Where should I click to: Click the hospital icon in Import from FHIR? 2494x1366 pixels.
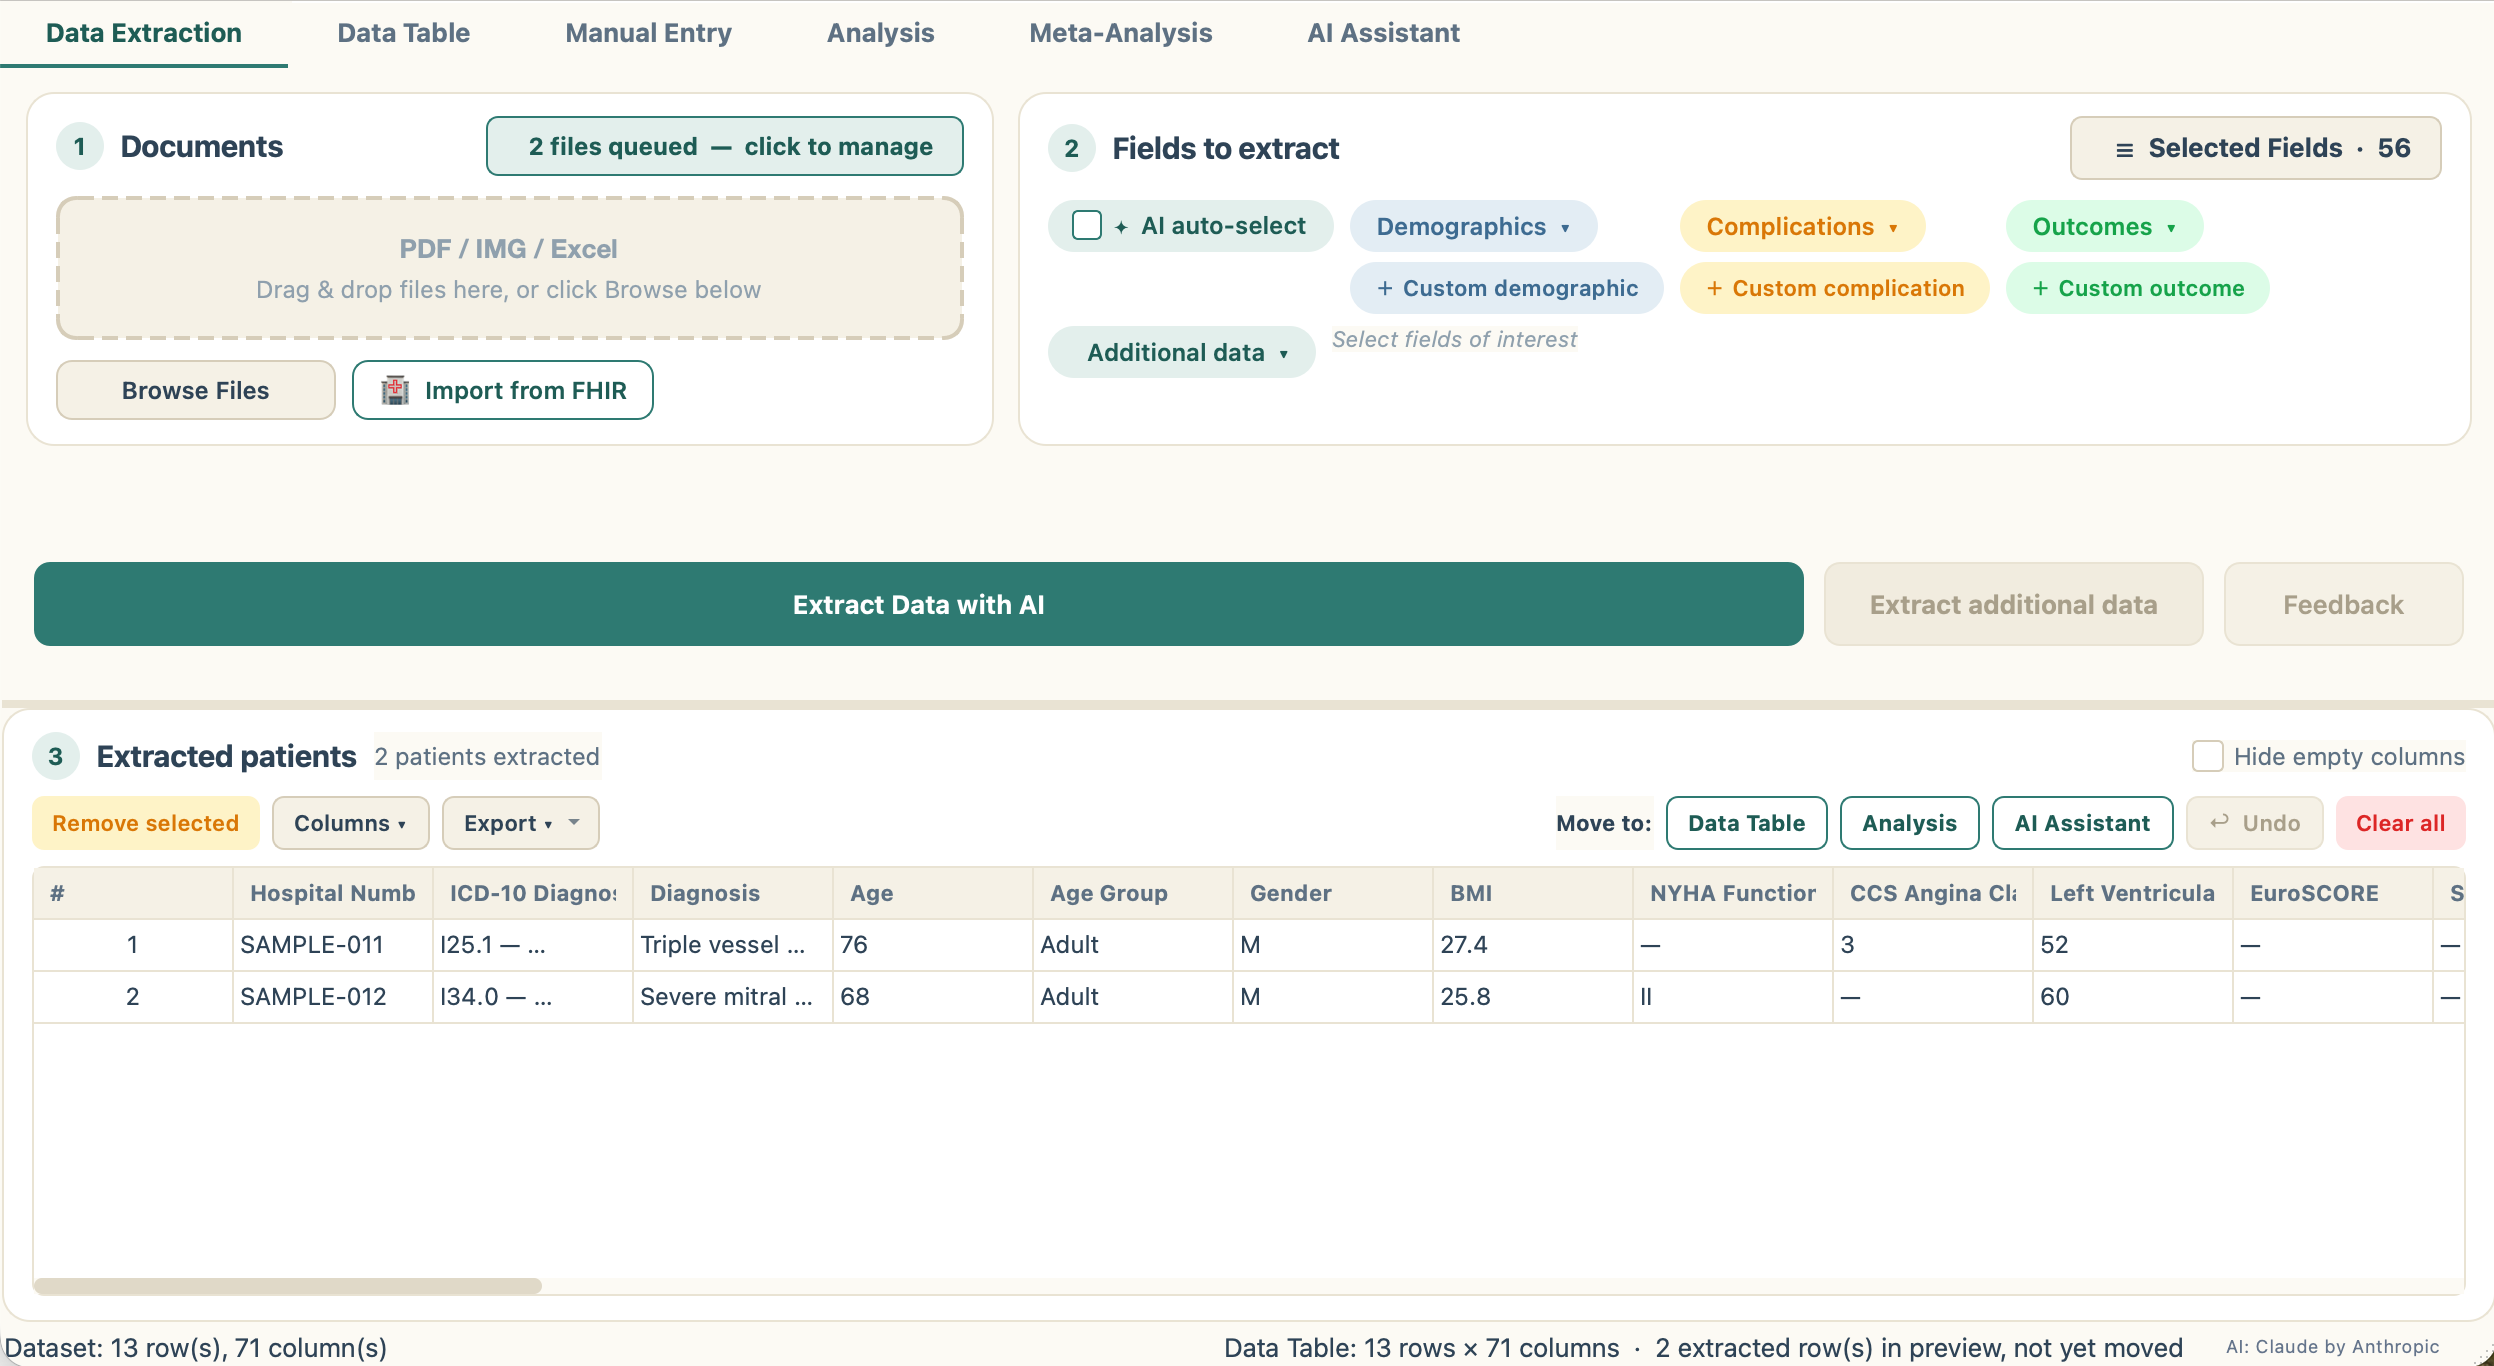tap(395, 390)
